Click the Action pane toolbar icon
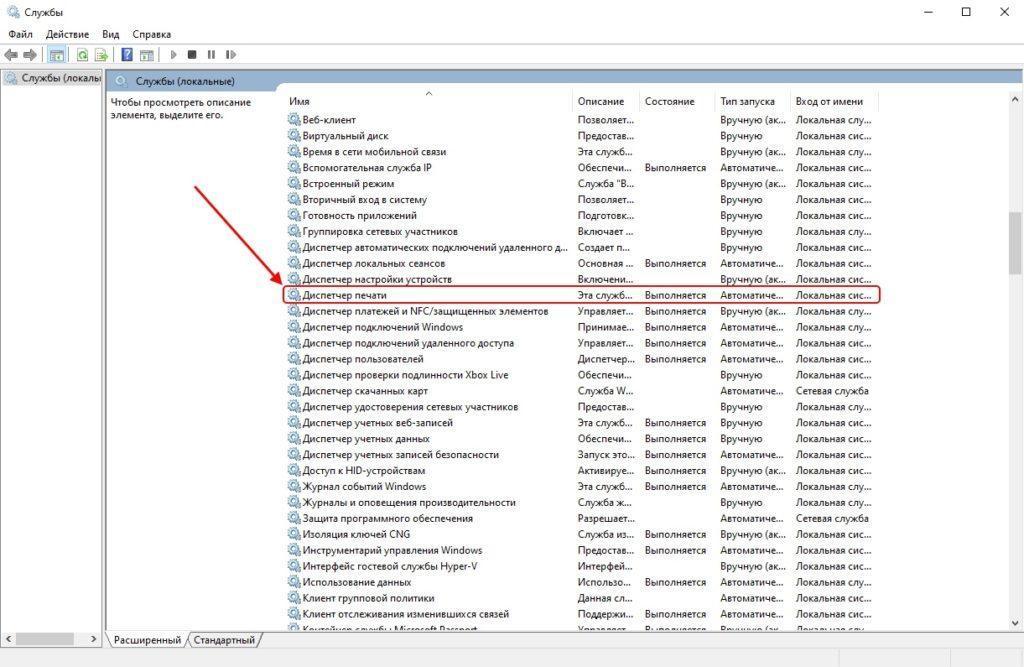Screen dimensions: 1024x667 coord(147,55)
